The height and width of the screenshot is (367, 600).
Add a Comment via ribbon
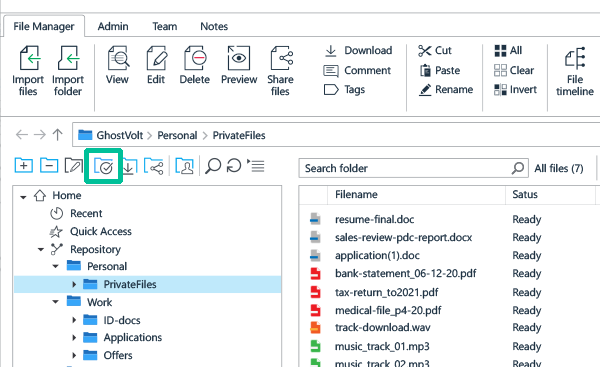(x=357, y=70)
